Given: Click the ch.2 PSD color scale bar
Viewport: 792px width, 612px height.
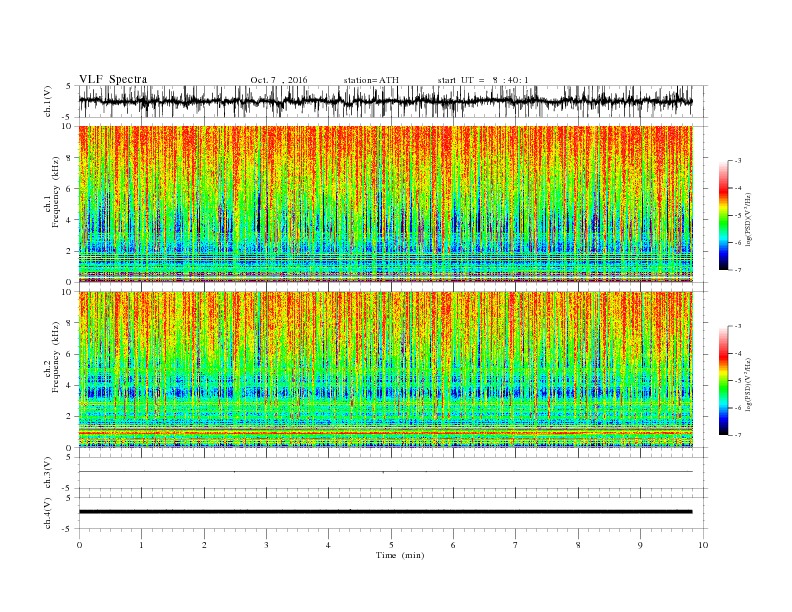Looking at the screenshot, I should (723, 380).
